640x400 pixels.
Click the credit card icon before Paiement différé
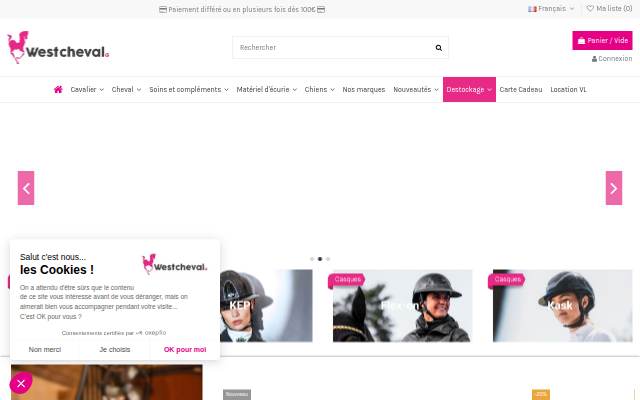(163, 9)
